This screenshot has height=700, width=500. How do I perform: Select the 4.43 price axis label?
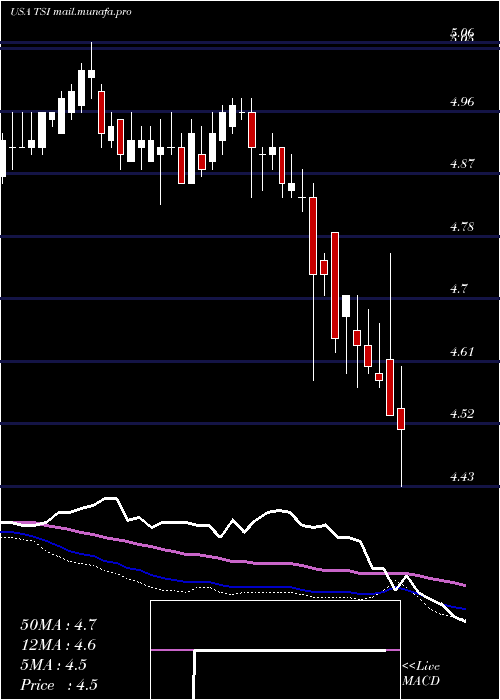[462, 476]
